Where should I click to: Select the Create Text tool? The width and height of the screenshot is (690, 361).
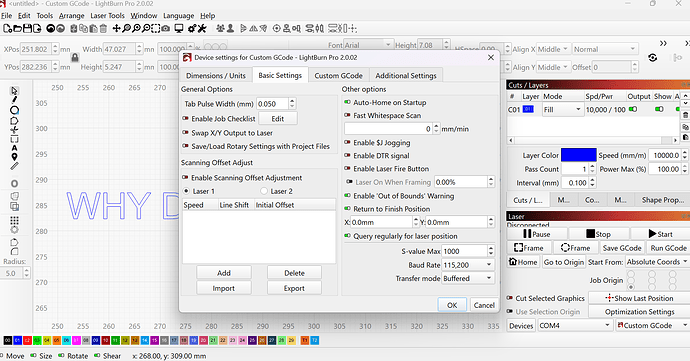click(x=14, y=148)
